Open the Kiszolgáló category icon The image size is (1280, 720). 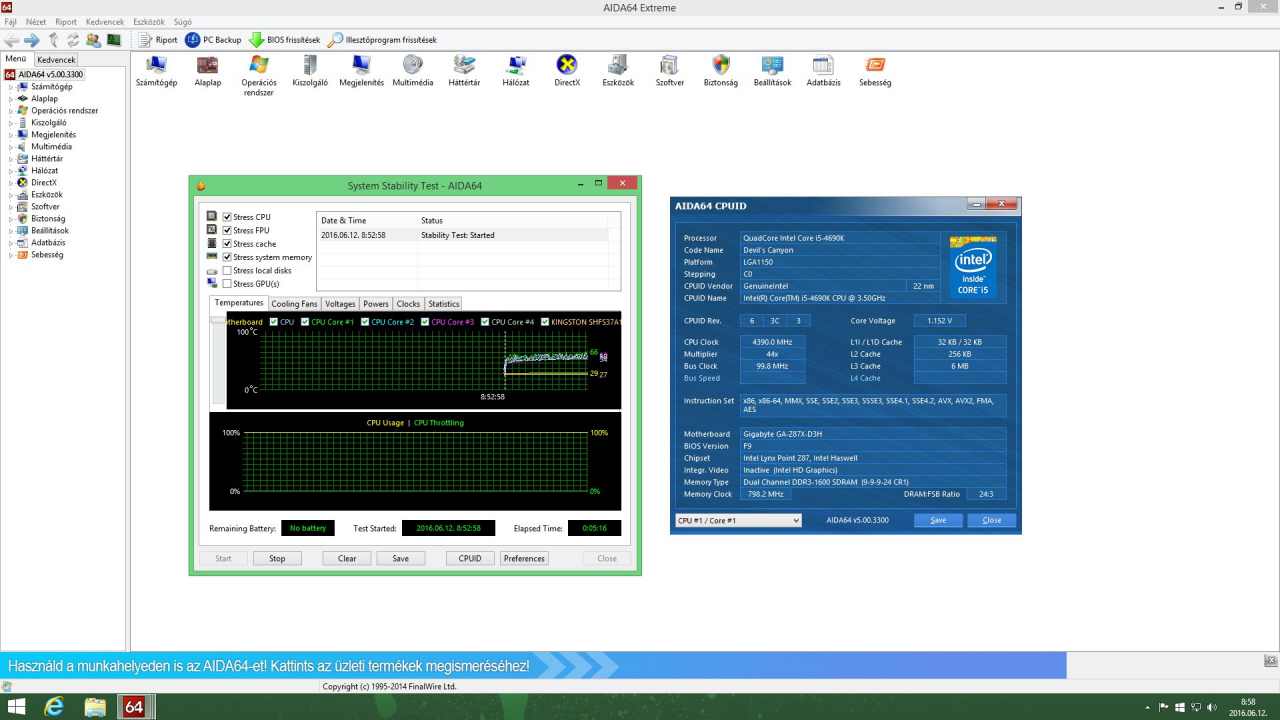[x=310, y=71]
